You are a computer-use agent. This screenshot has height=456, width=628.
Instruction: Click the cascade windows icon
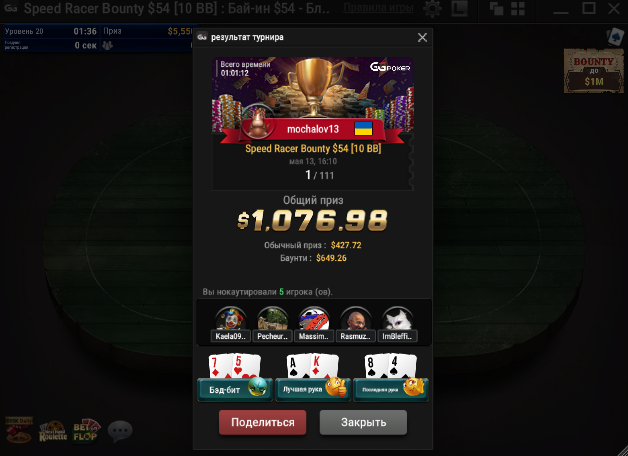click(497, 8)
